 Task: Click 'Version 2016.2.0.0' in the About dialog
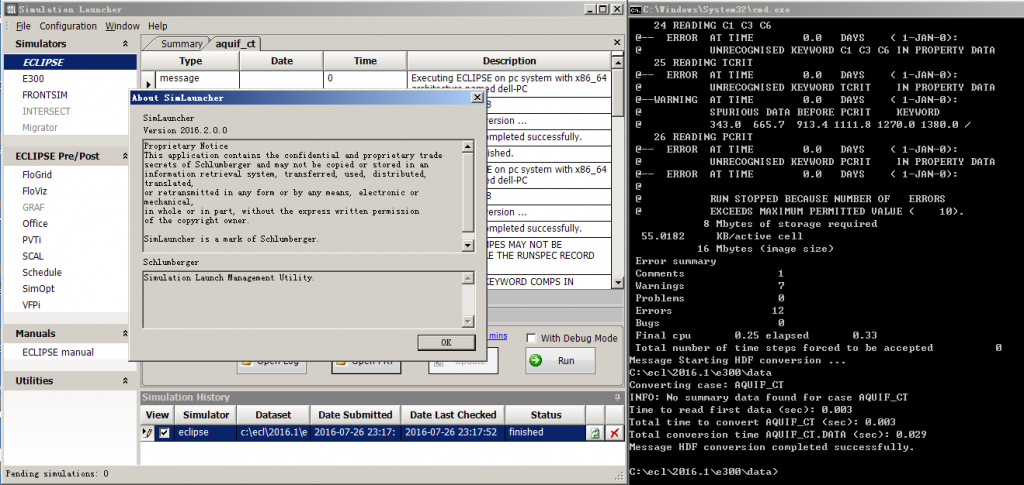pyautogui.click(x=185, y=131)
